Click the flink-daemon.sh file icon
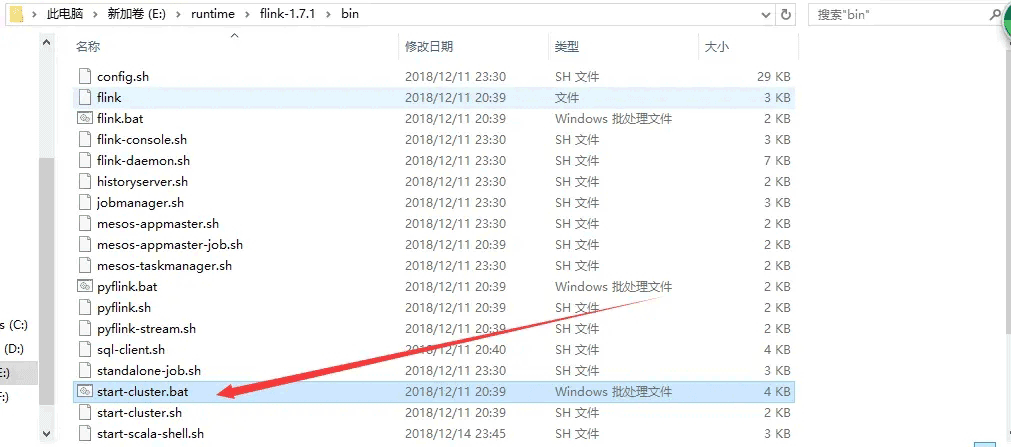This screenshot has width=1011, height=447. pyautogui.click(x=85, y=160)
